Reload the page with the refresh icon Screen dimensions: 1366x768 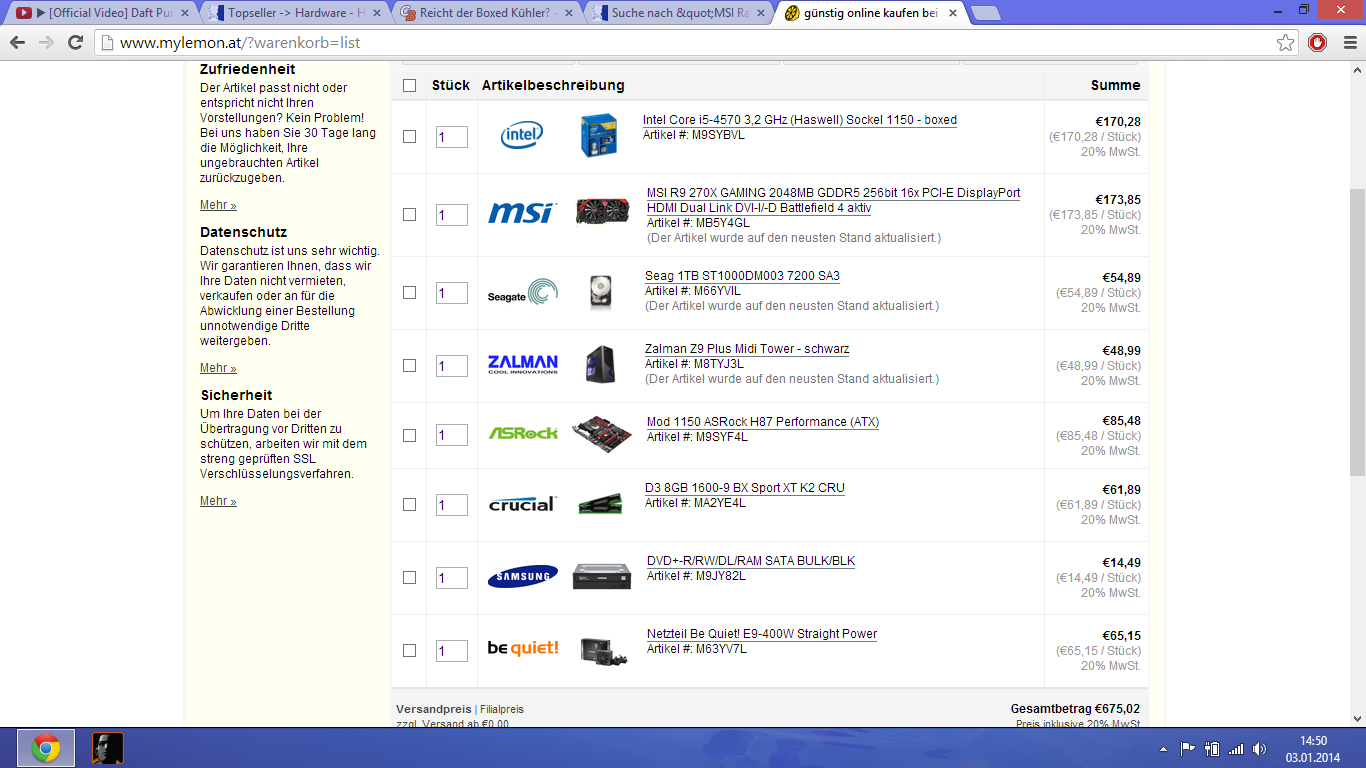(x=75, y=43)
